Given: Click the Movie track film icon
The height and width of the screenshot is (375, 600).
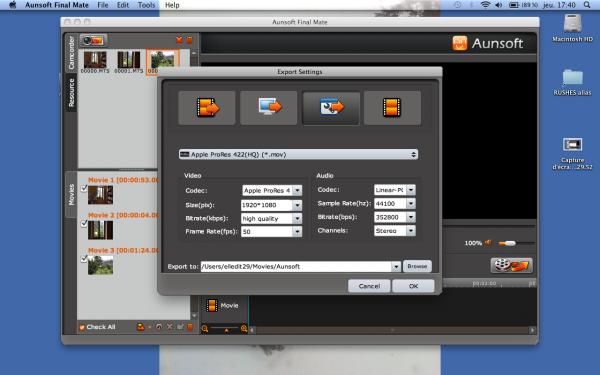Looking at the screenshot, I should 212,306.
